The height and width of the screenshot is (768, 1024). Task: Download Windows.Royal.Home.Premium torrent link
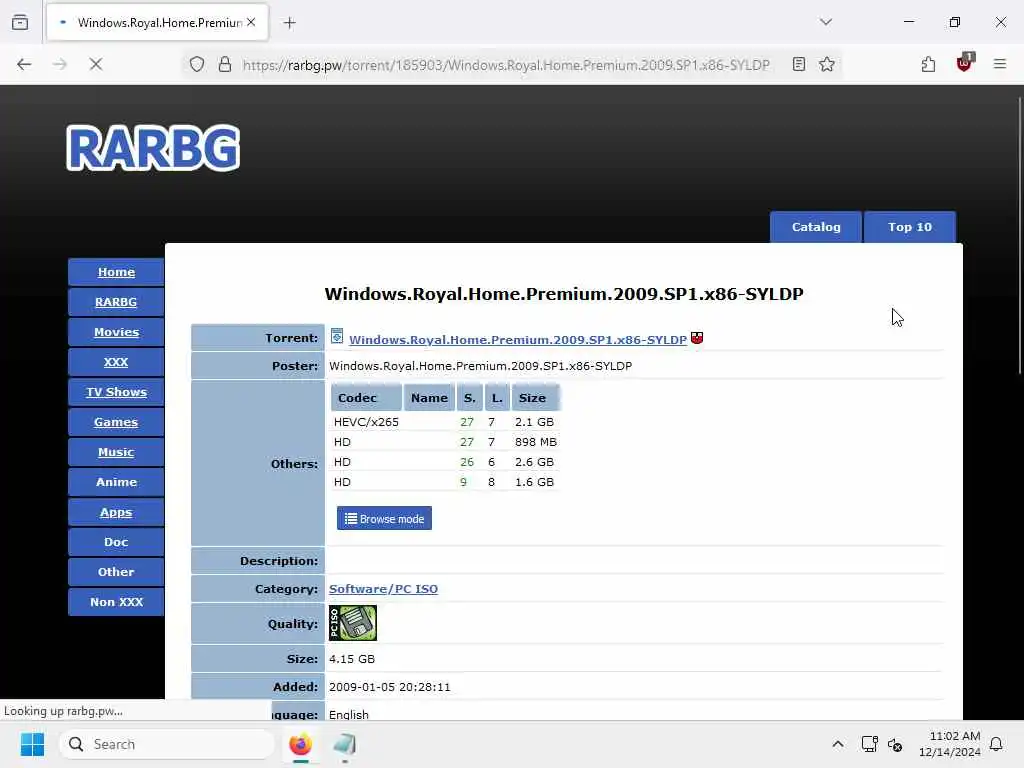pyautogui.click(x=518, y=340)
